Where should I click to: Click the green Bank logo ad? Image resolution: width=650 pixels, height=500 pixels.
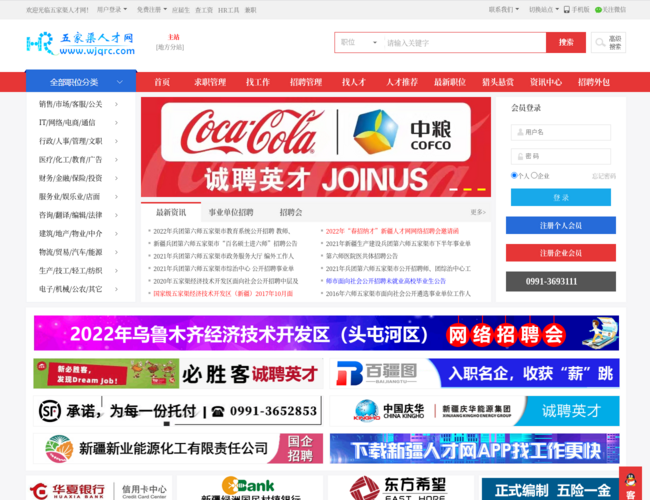point(250,488)
